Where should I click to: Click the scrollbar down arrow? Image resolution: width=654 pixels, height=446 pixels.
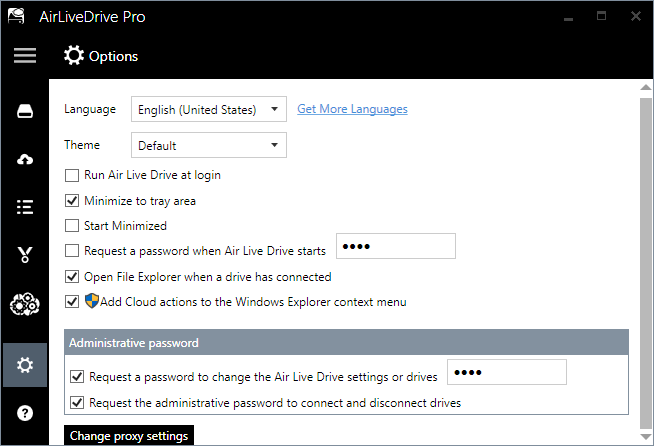pos(646,436)
